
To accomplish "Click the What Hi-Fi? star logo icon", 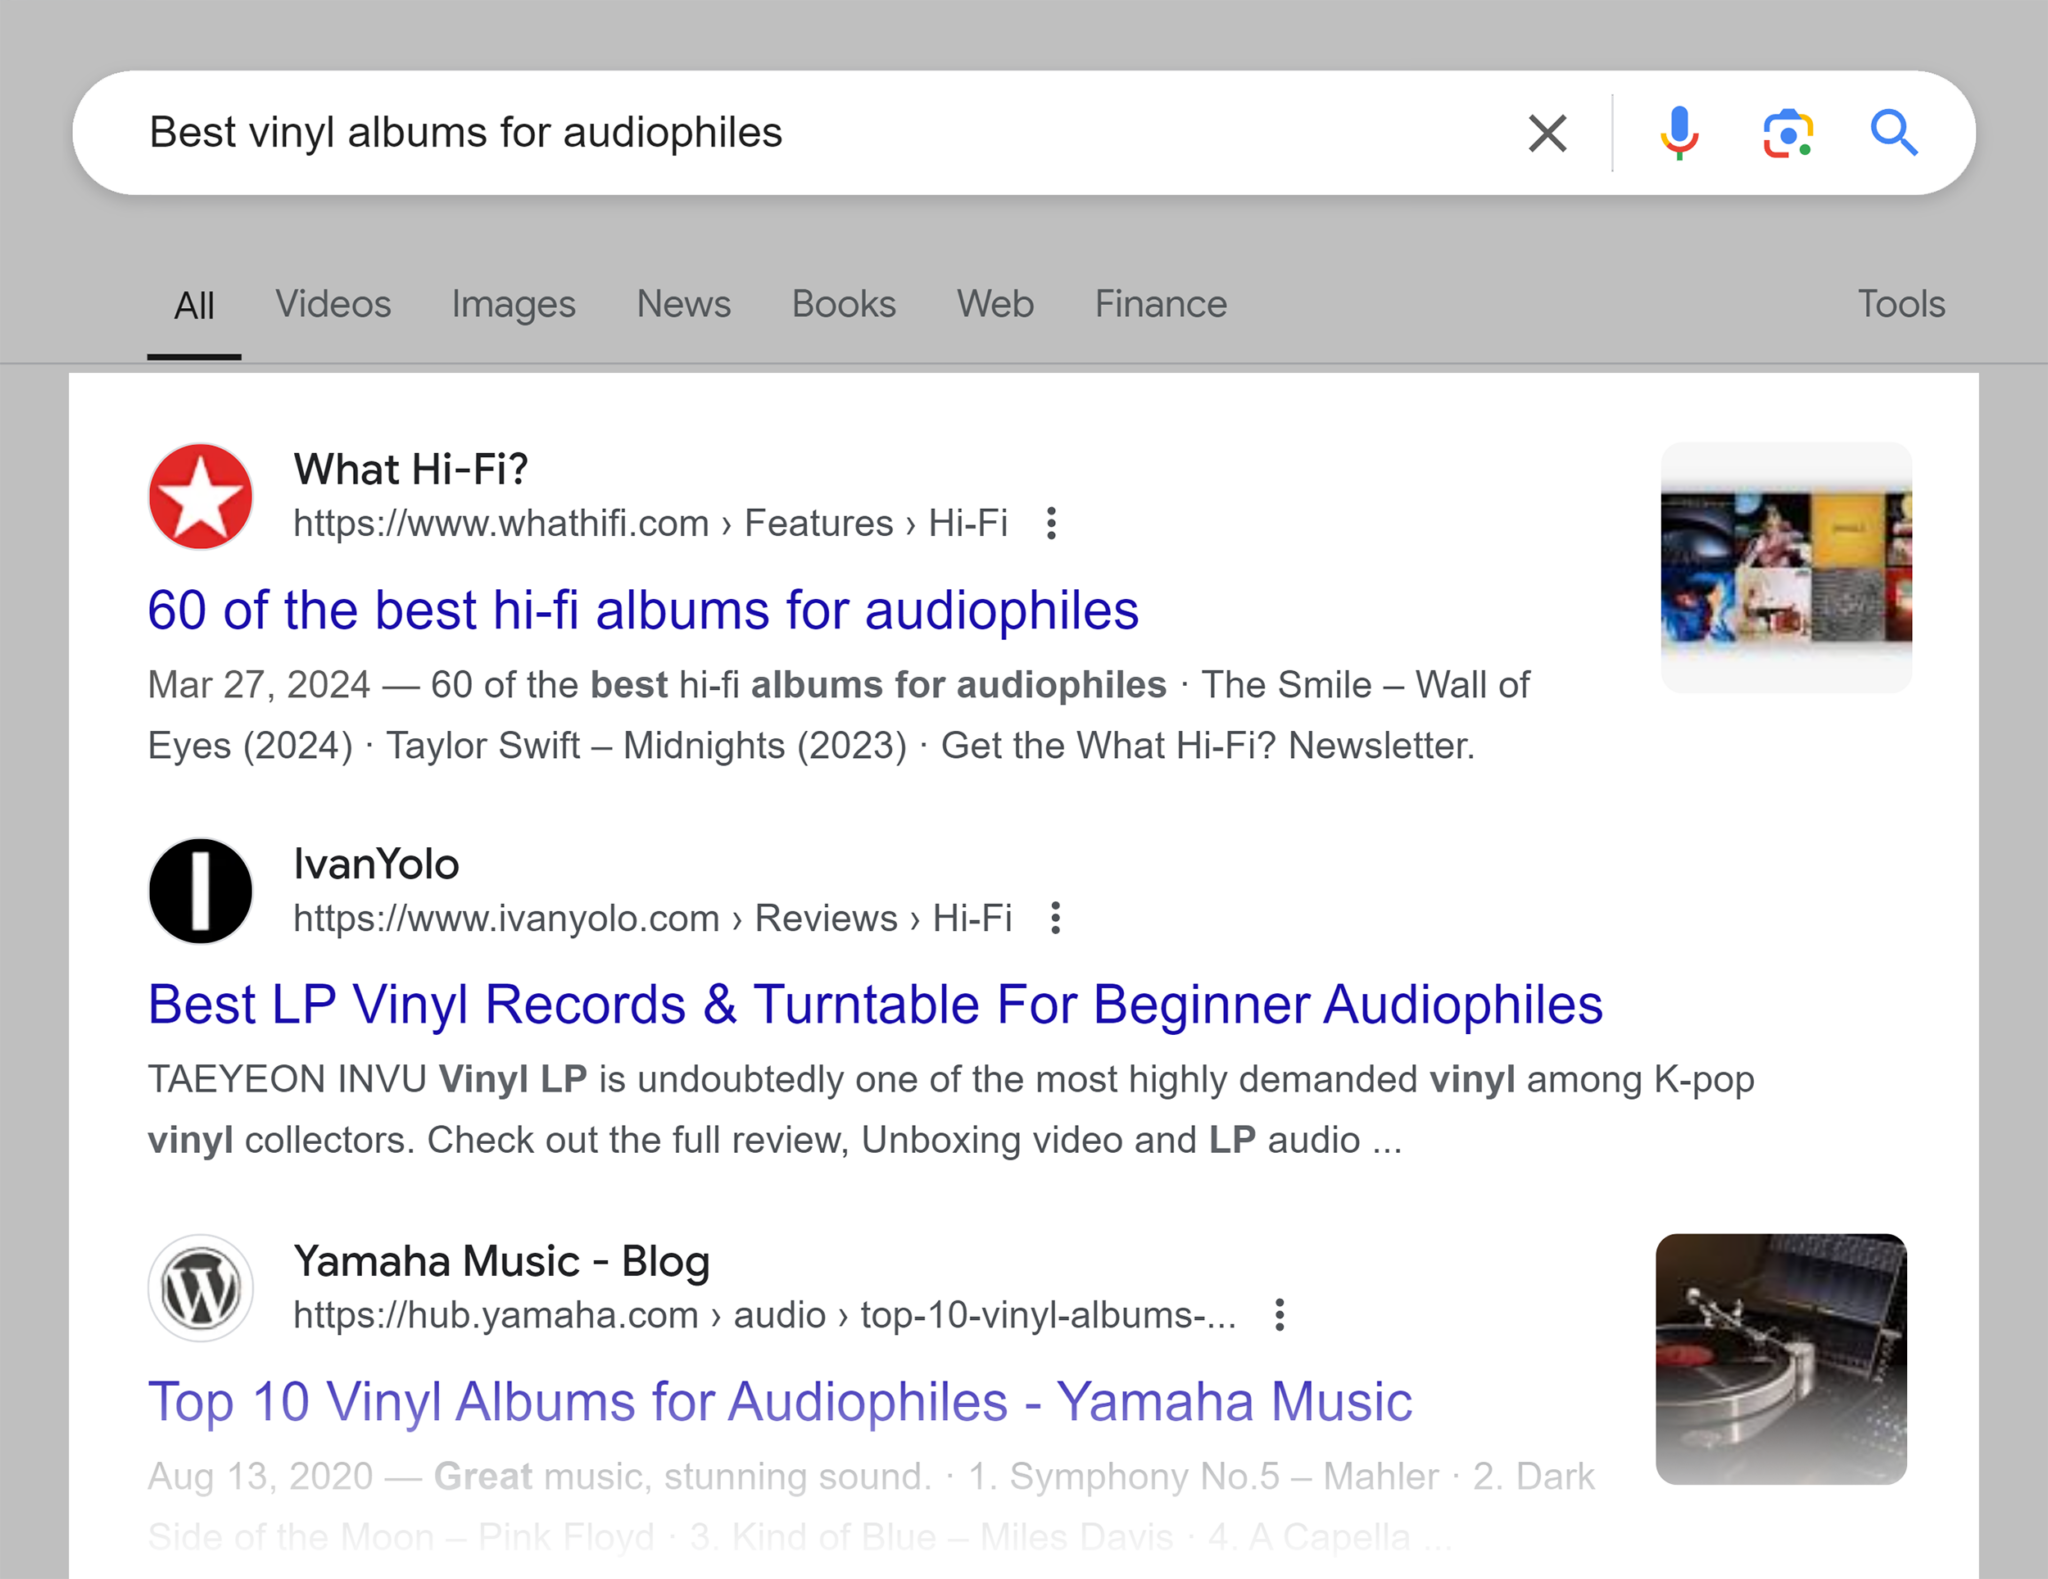I will point(201,498).
